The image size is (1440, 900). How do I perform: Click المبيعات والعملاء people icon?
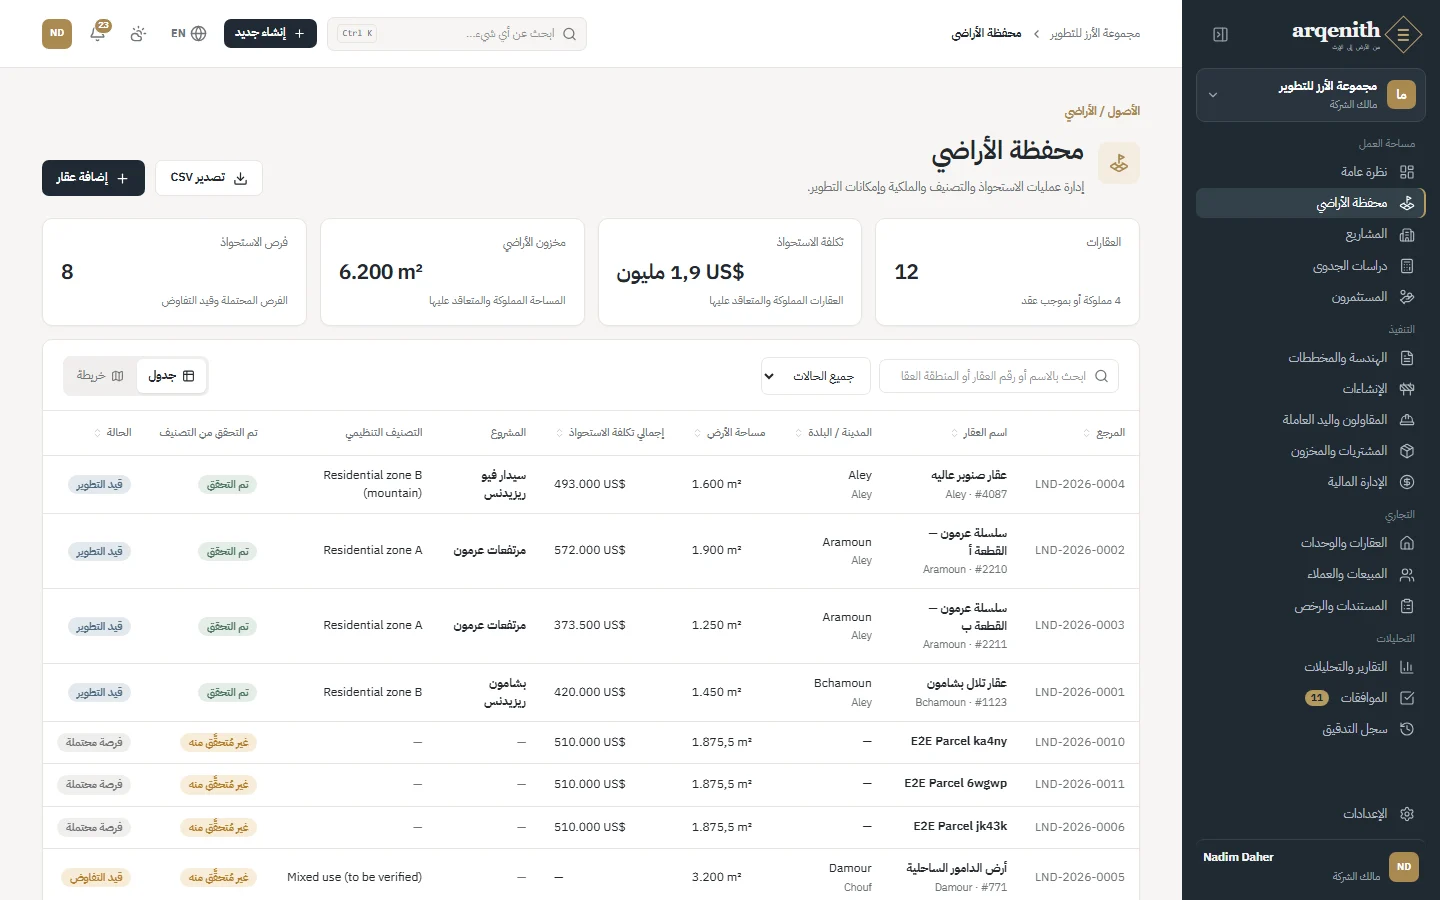(x=1407, y=574)
